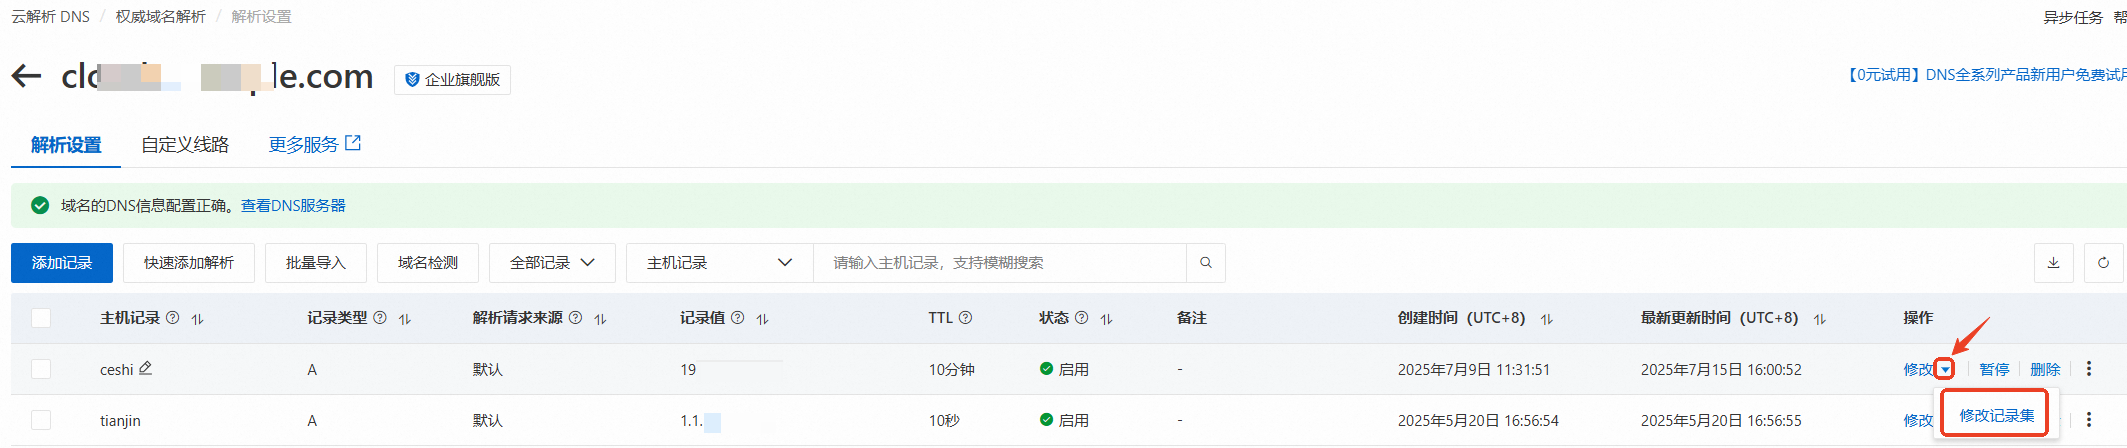Click the download export icon
The height and width of the screenshot is (448, 2127).
coord(2053,263)
